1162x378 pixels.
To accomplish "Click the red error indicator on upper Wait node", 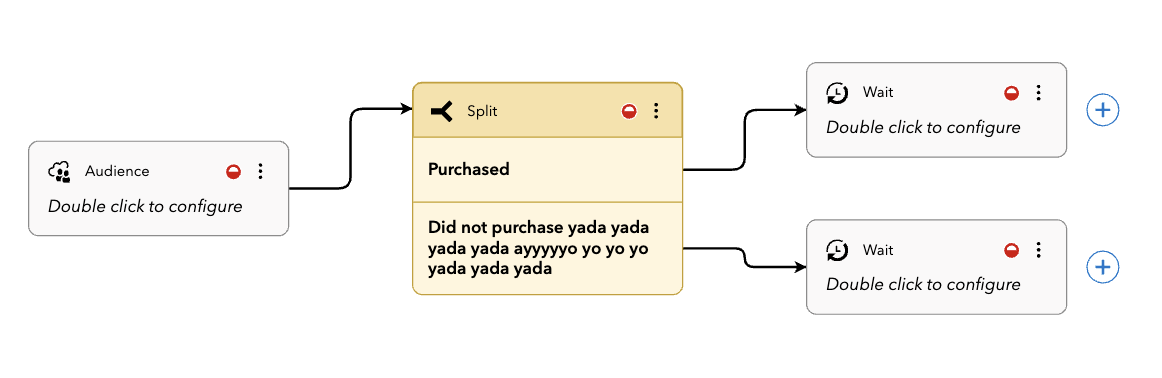I will click(x=1012, y=93).
